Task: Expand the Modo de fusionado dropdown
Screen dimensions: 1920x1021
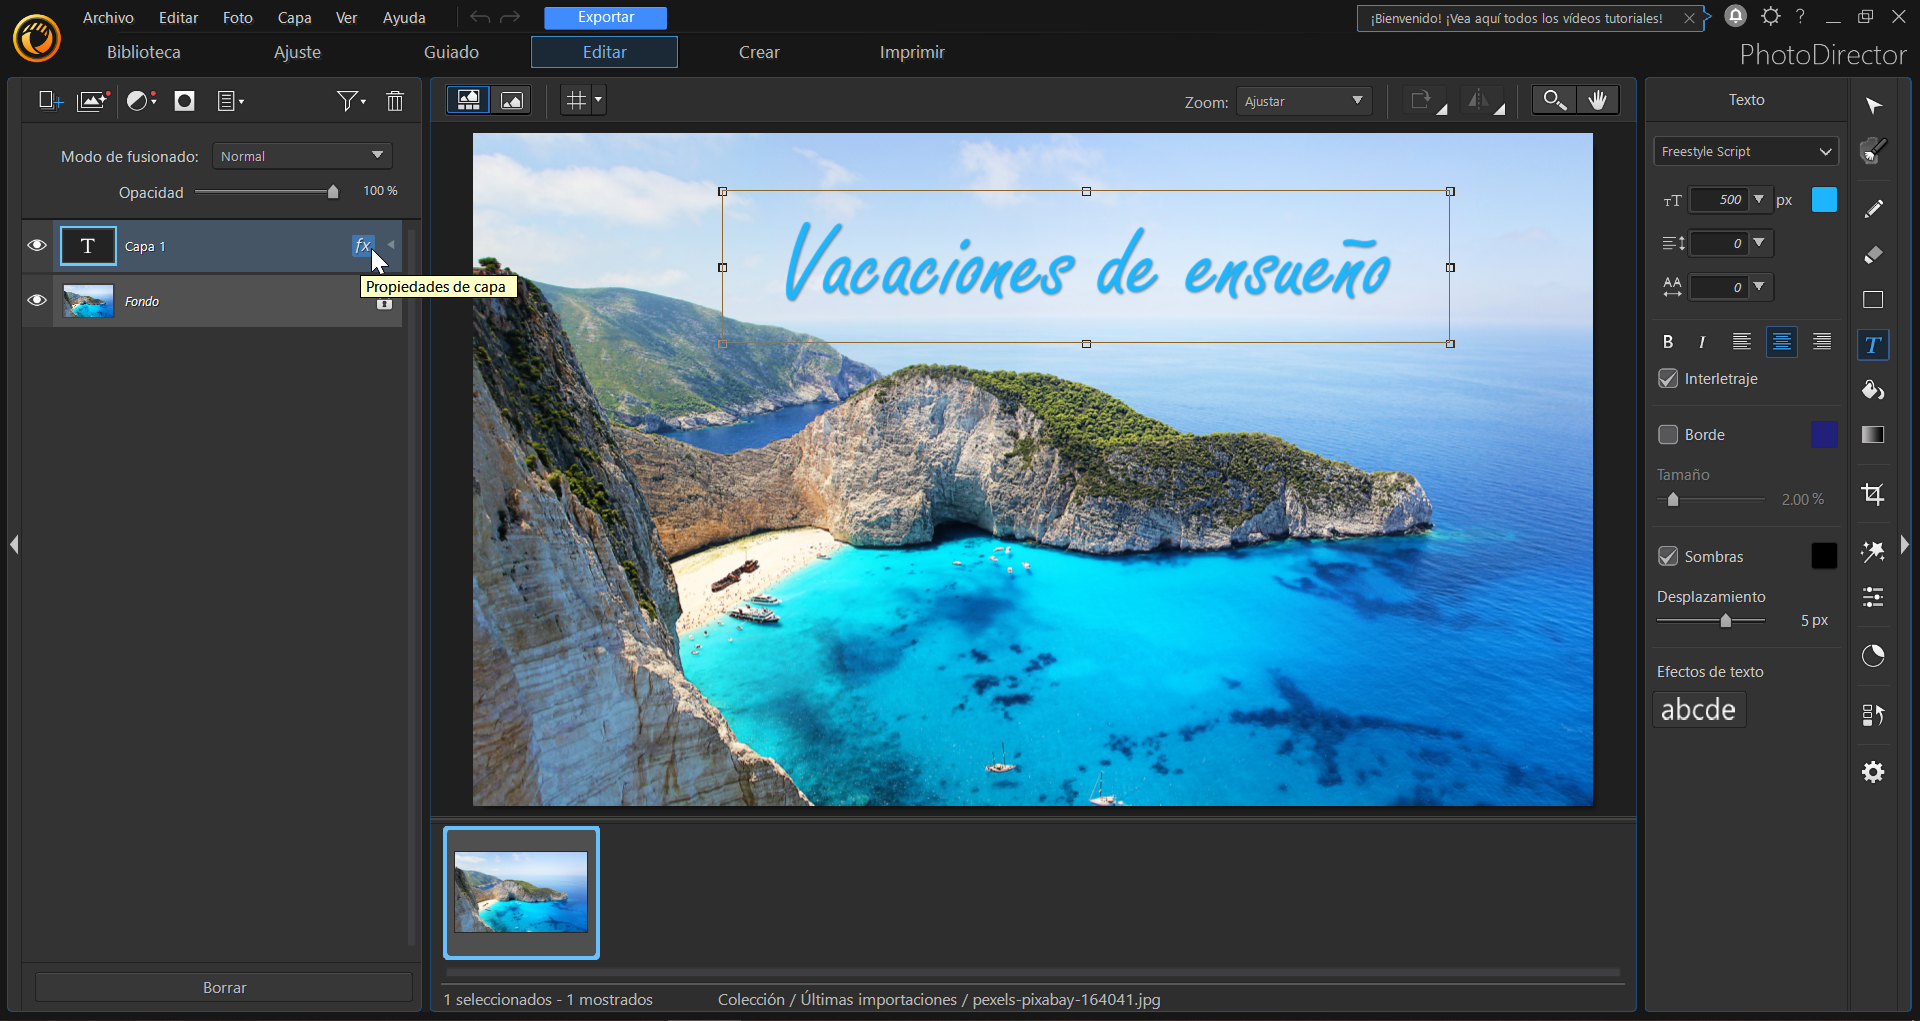Action: click(x=302, y=156)
